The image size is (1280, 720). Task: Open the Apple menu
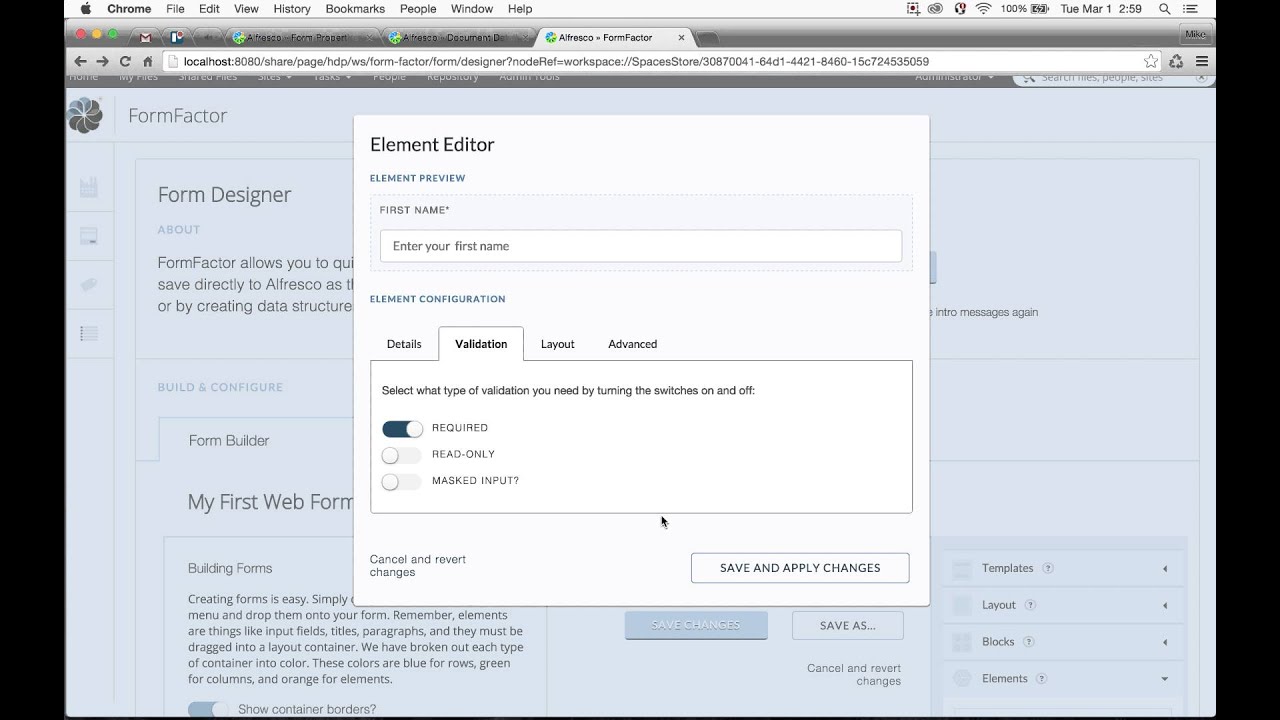pos(85,9)
